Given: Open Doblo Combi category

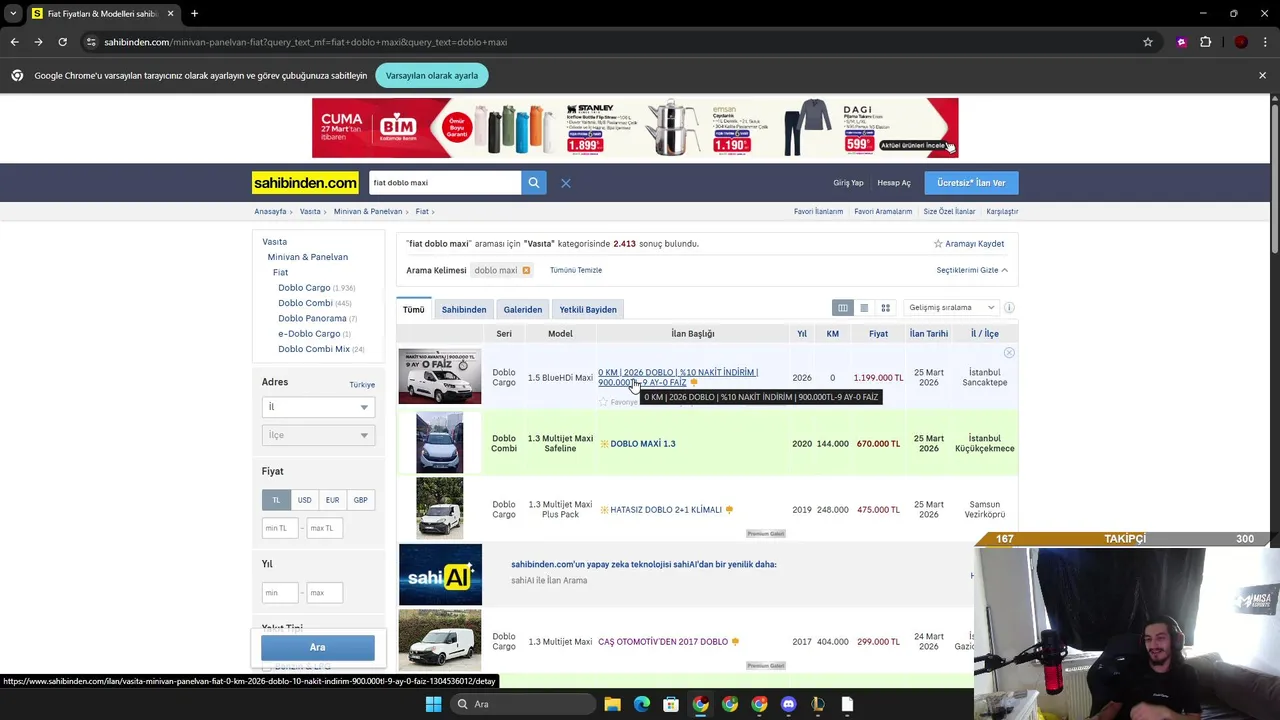Looking at the screenshot, I should pyautogui.click(x=305, y=303).
